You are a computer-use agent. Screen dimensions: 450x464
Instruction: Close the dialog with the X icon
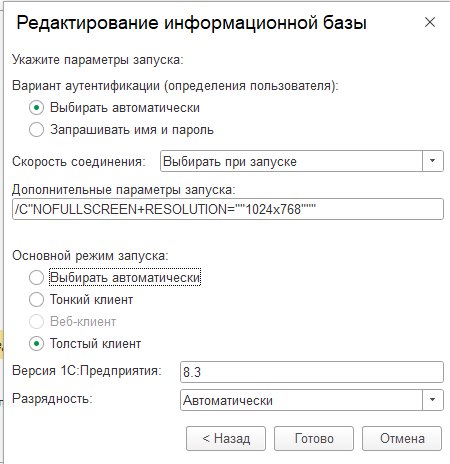[x=430, y=22]
